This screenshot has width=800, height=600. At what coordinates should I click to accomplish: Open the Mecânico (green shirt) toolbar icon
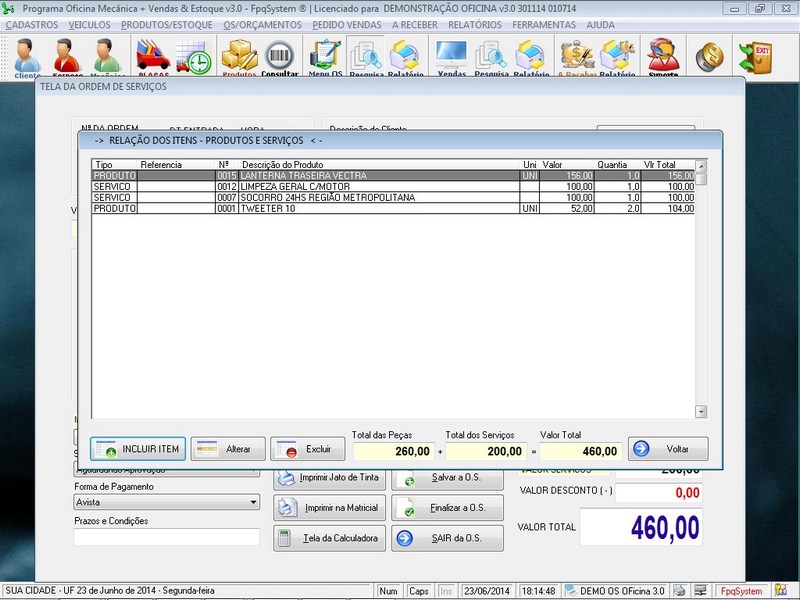[107, 57]
